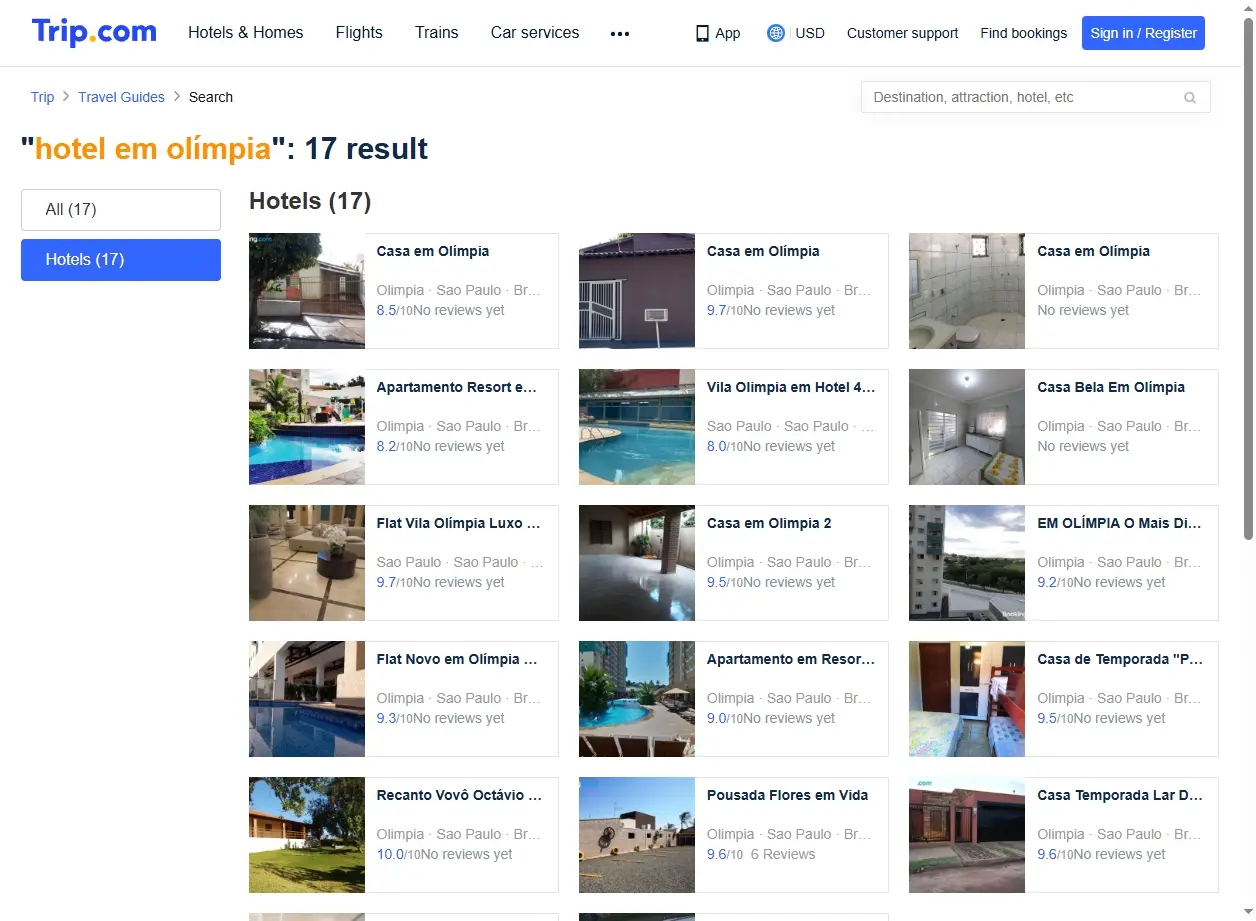This screenshot has width=1256, height=921.
Task: Open Hotels & Homes menu
Action: (x=246, y=33)
